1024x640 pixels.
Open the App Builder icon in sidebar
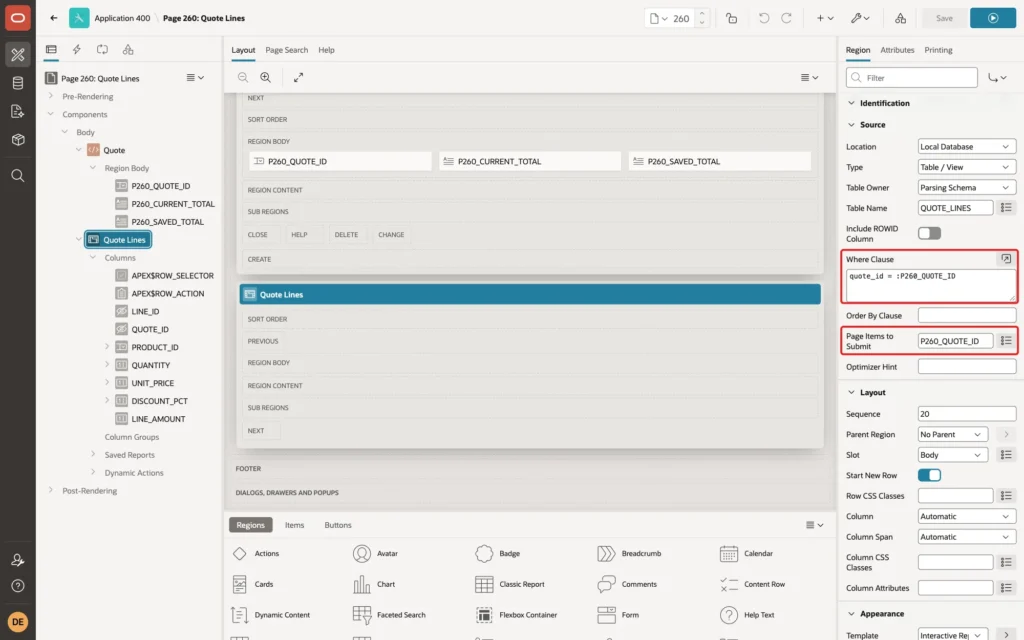(18, 55)
